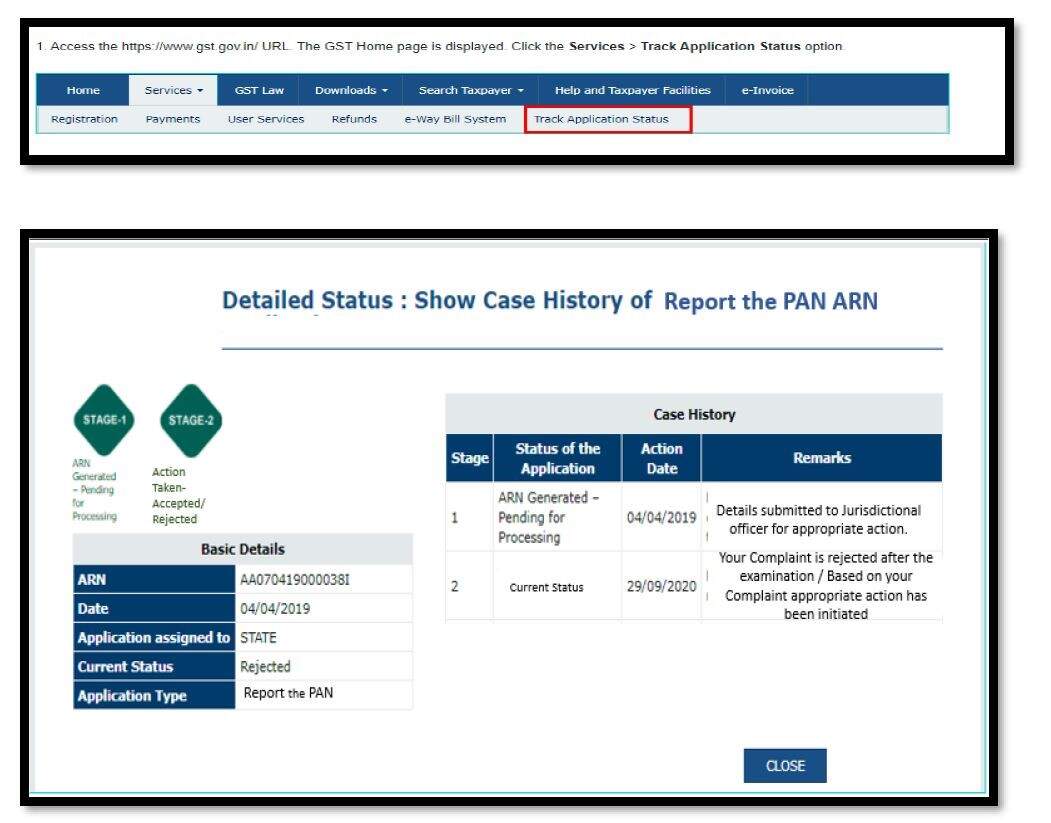Click the Rejected current status value
The image size is (1051, 823).
265,666
